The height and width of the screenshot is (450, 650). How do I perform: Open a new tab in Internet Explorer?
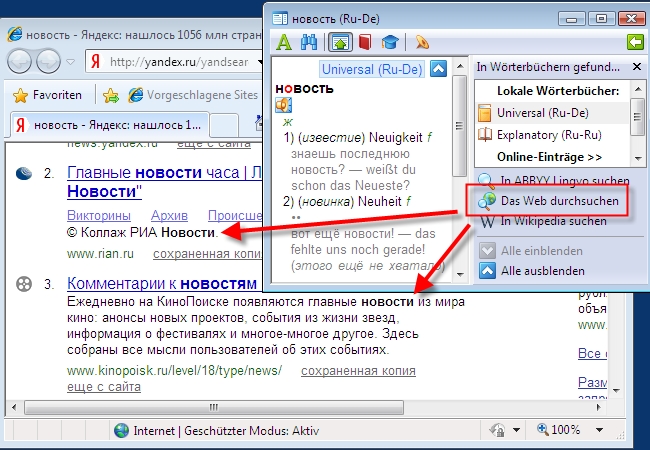[x=224, y=125]
